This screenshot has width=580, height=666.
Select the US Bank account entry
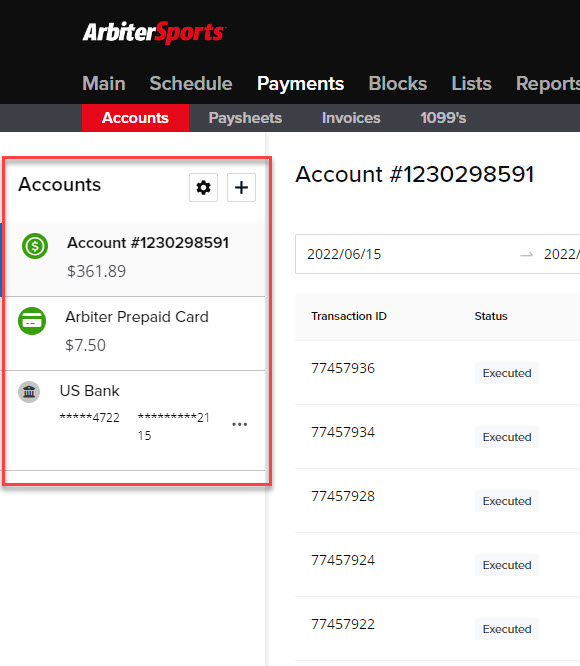pyautogui.click(x=135, y=420)
